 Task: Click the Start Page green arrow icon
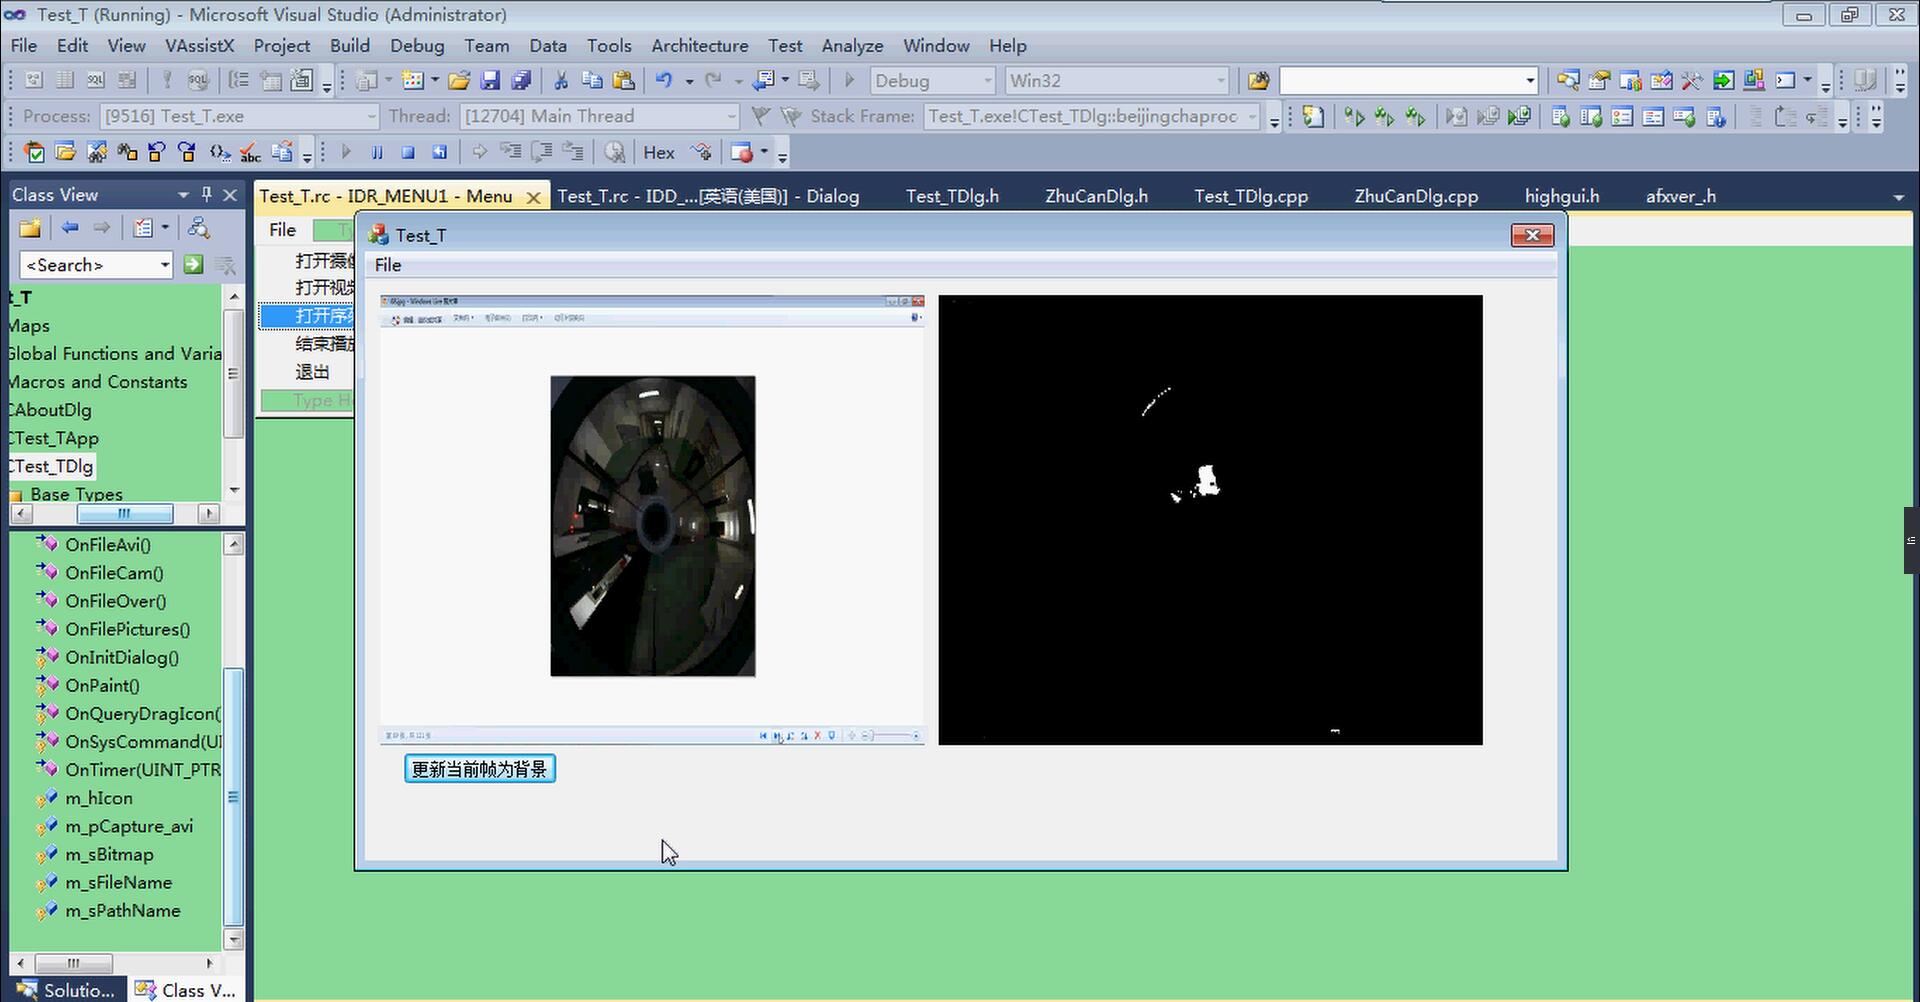1722,81
